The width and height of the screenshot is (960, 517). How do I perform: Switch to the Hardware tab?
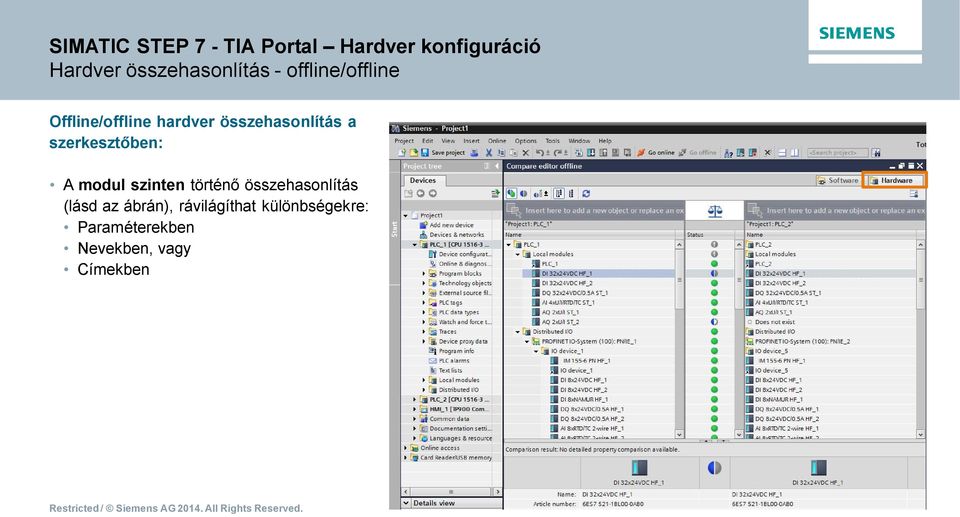tap(894, 180)
